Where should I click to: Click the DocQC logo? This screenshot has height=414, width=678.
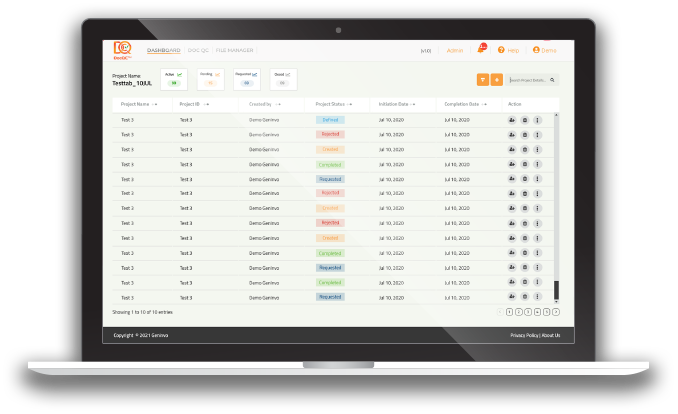[122, 50]
